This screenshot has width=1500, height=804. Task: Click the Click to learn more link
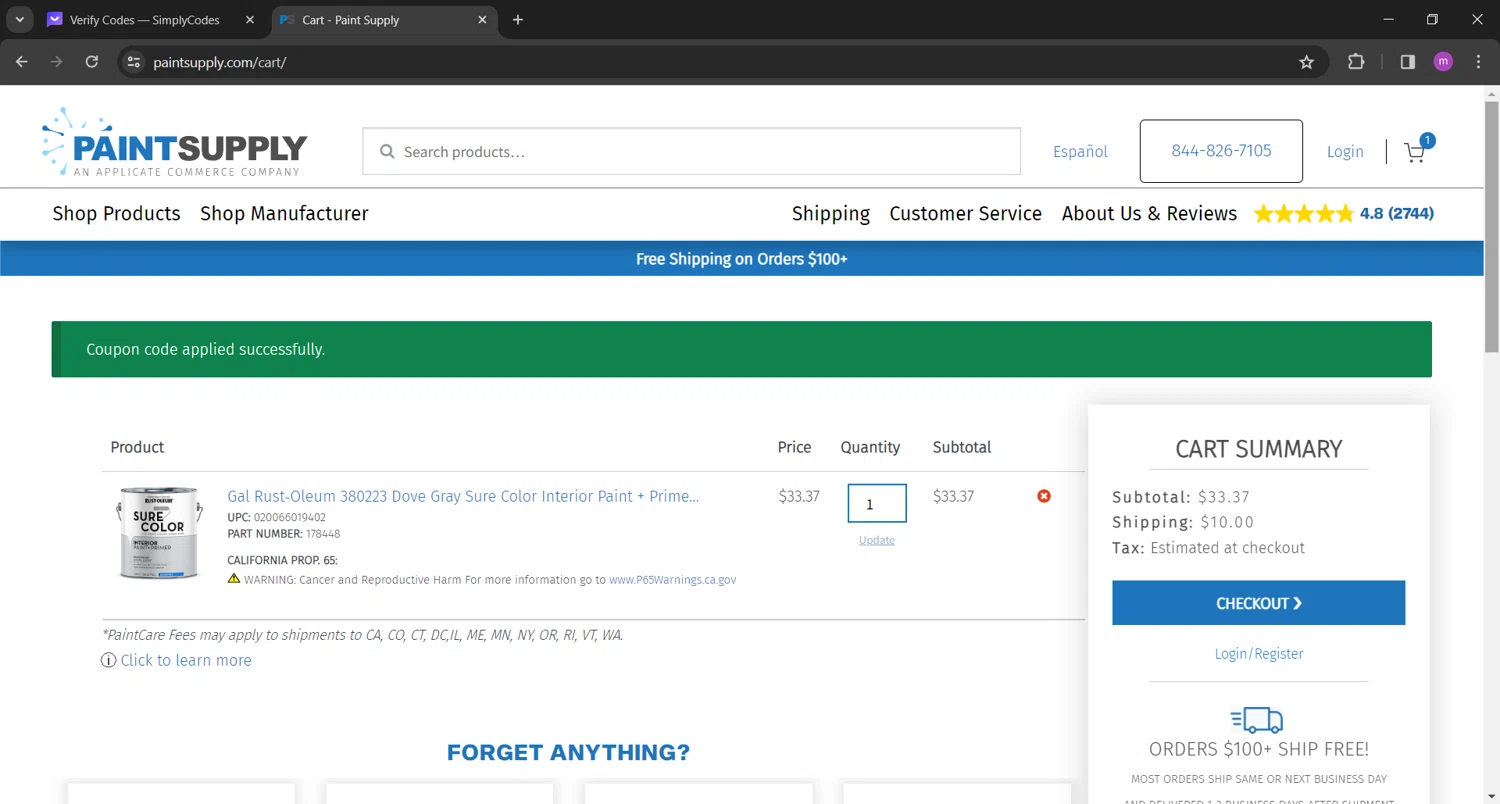coord(186,660)
